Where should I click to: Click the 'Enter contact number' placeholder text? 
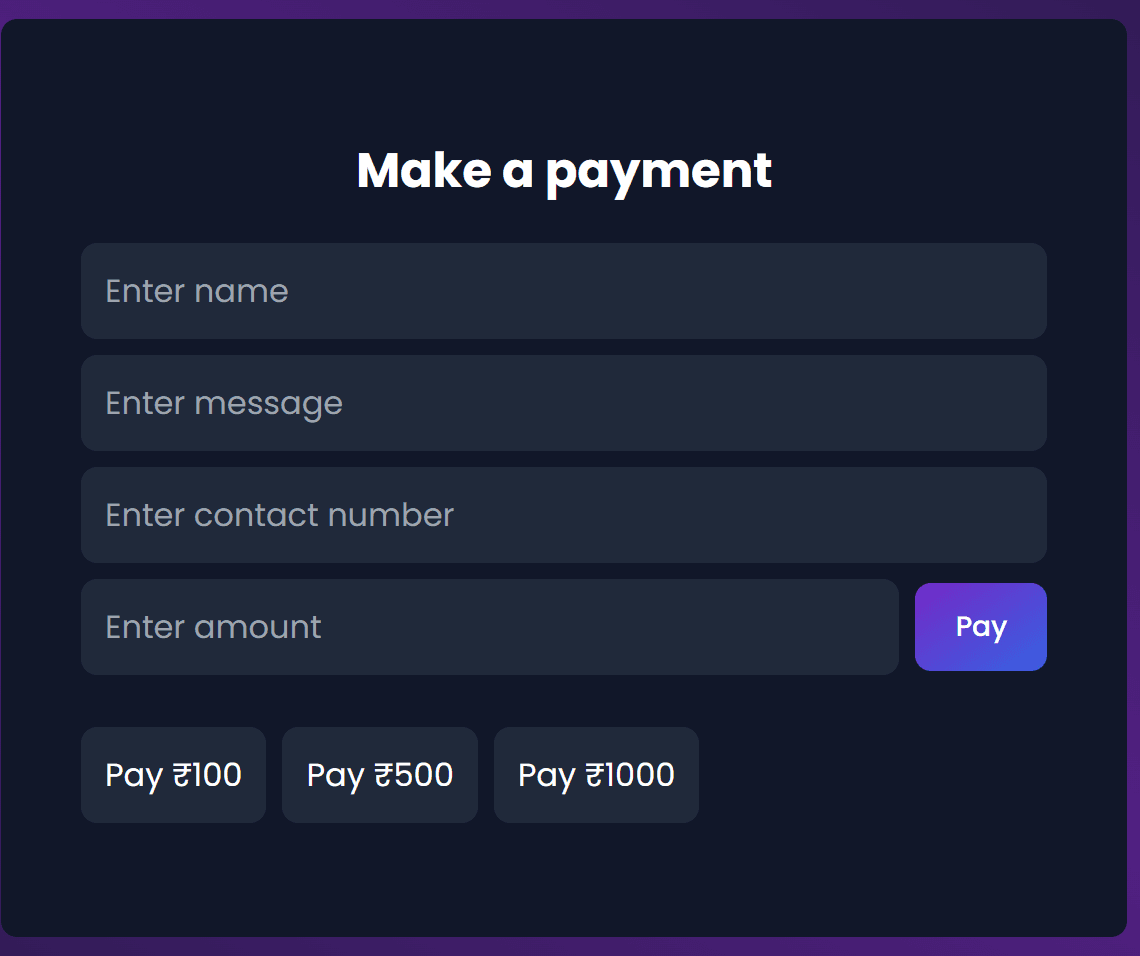point(280,515)
